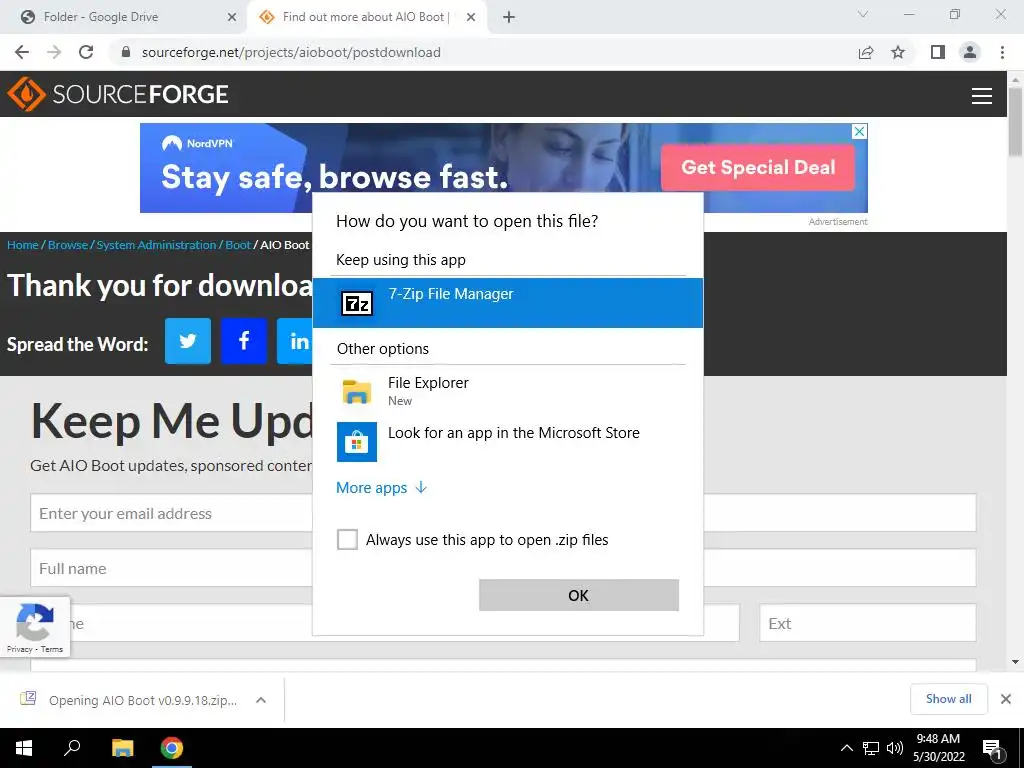
Task: Open SourceForge hamburger menu
Action: click(982, 95)
